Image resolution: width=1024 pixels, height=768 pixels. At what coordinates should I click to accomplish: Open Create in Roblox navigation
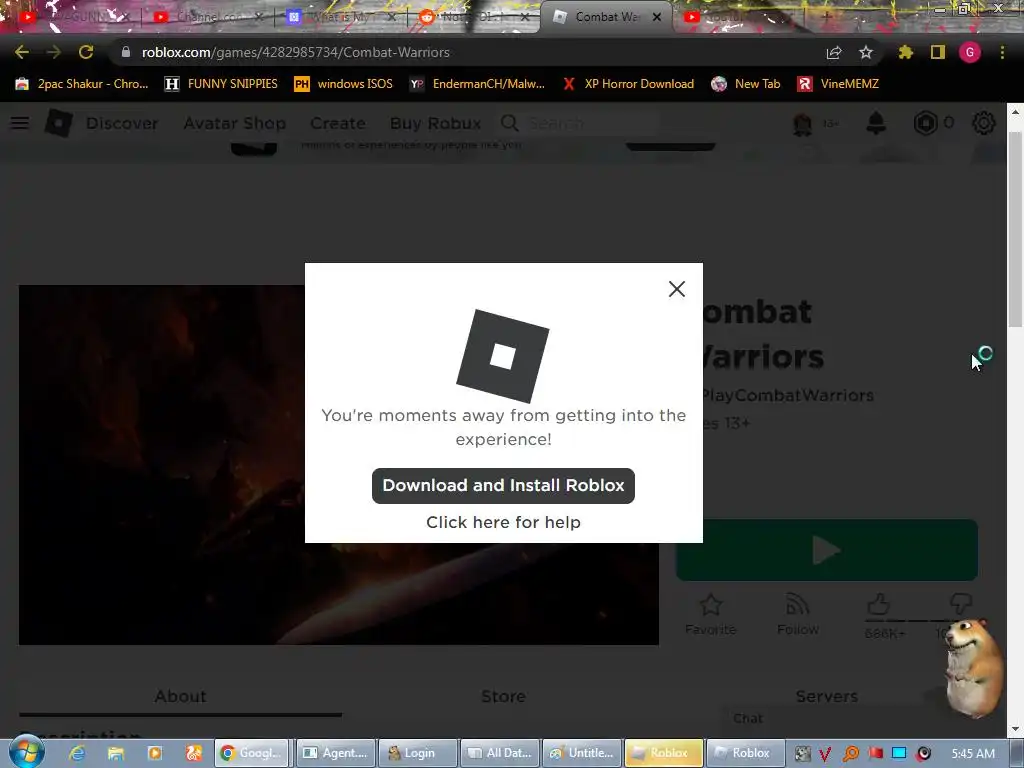pos(338,123)
